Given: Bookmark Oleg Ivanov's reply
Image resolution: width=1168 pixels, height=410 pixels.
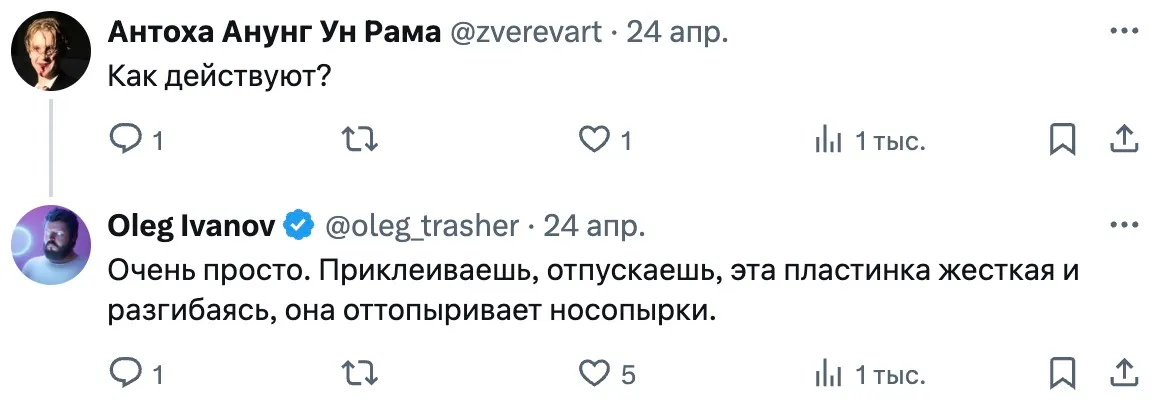Looking at the screenshot, I should tap(1062, 374).
